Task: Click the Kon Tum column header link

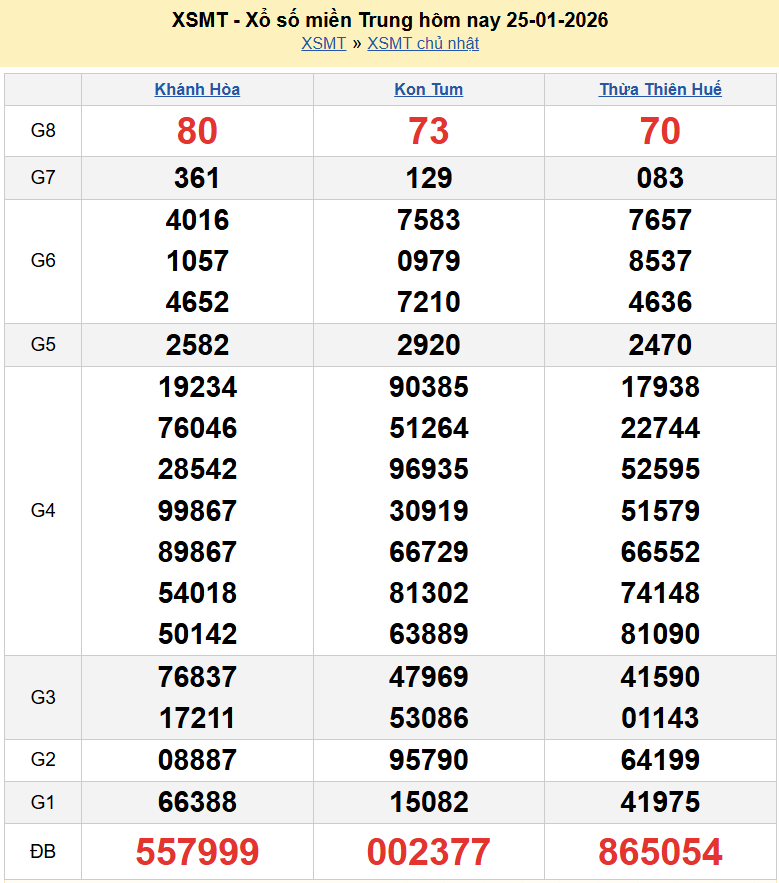Action: tap(428, 89)
